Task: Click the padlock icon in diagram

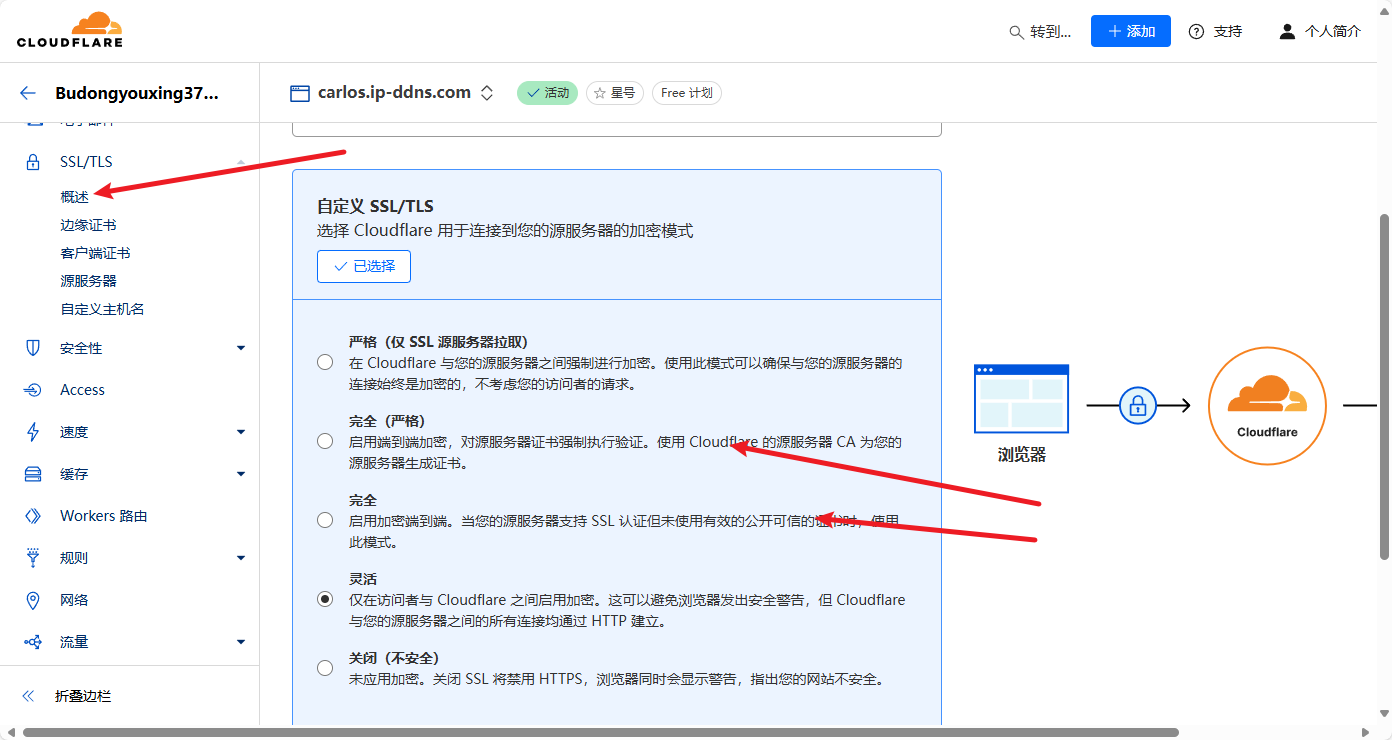Action: (x=1137, y=405)
